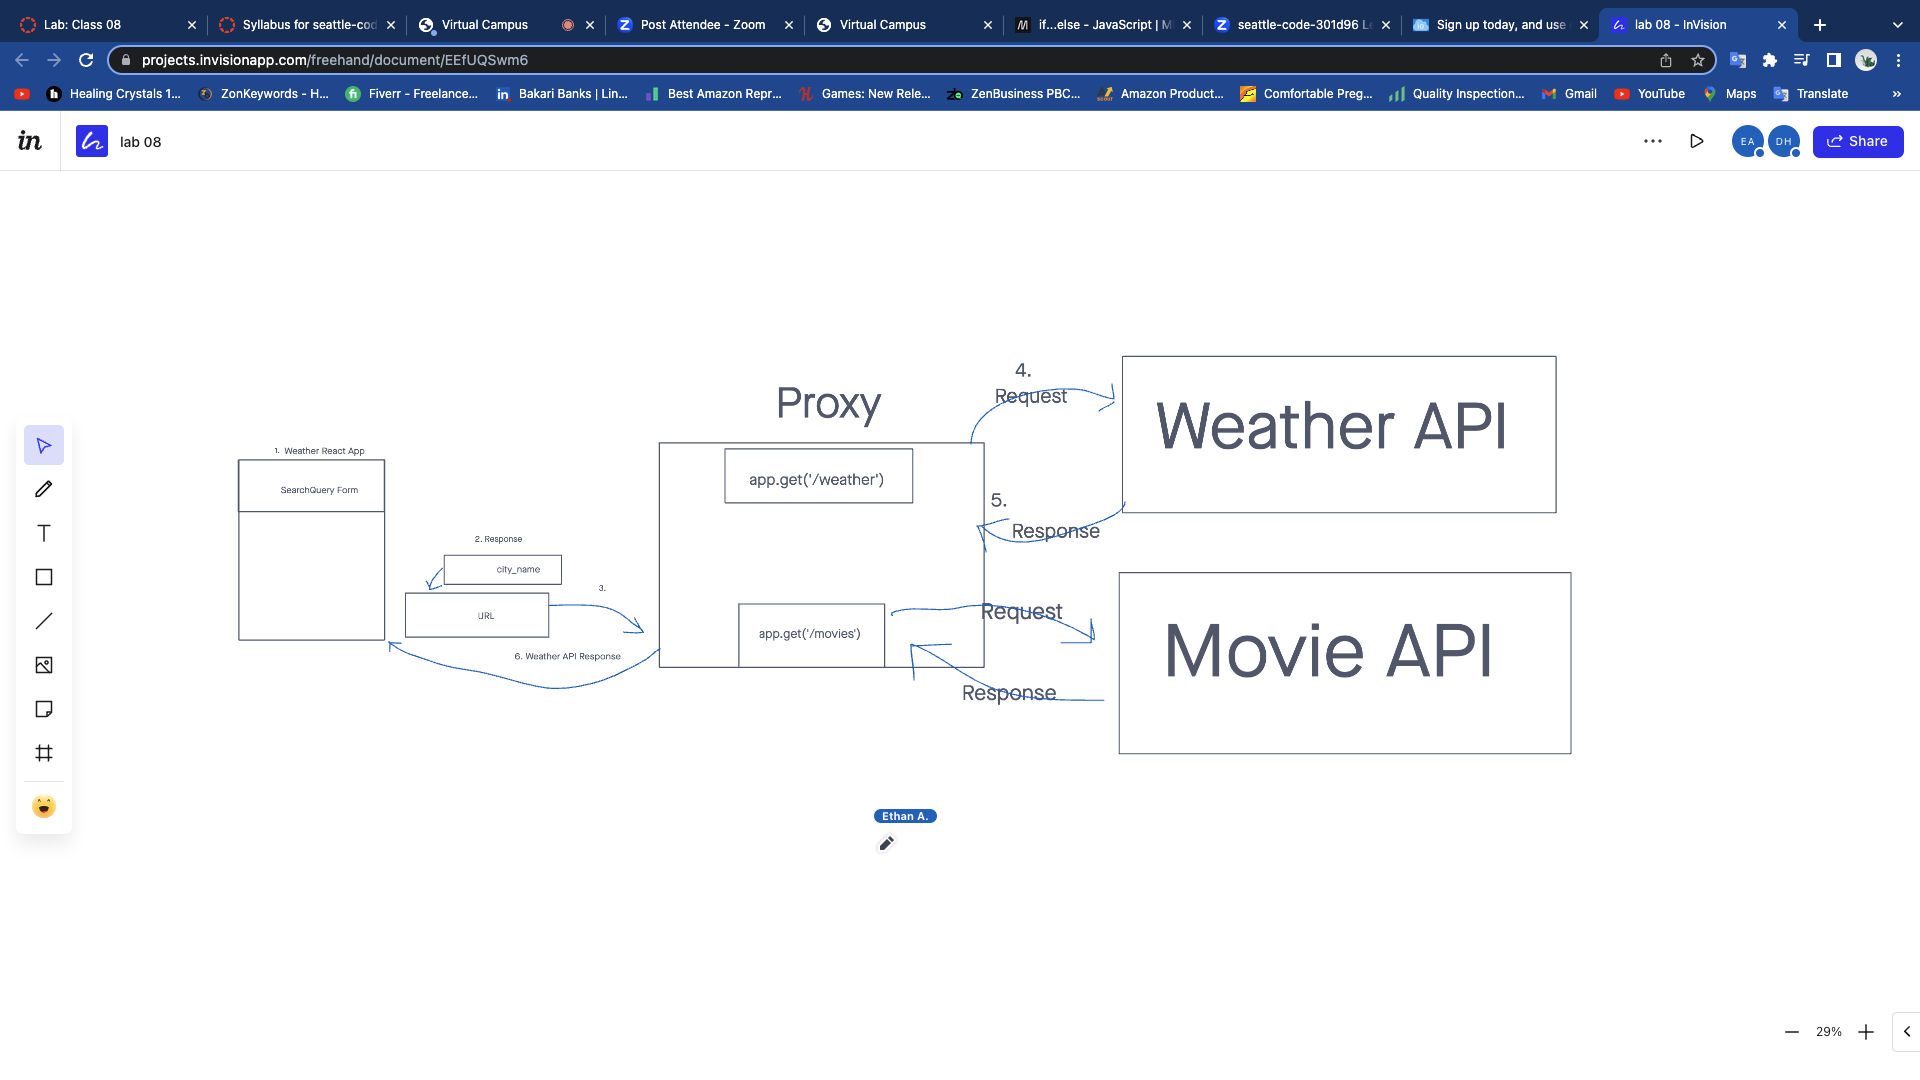The width and height of the screenshot is (1920, 1080).
Task: Select the pencil drawing tool
Action: pos(44,490)
